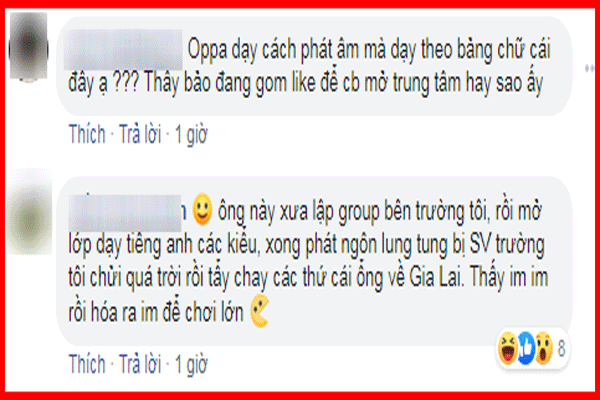Screen dimensions: 600x400
Task: Open the reaction count showing 8
Action: pos(561,349)
